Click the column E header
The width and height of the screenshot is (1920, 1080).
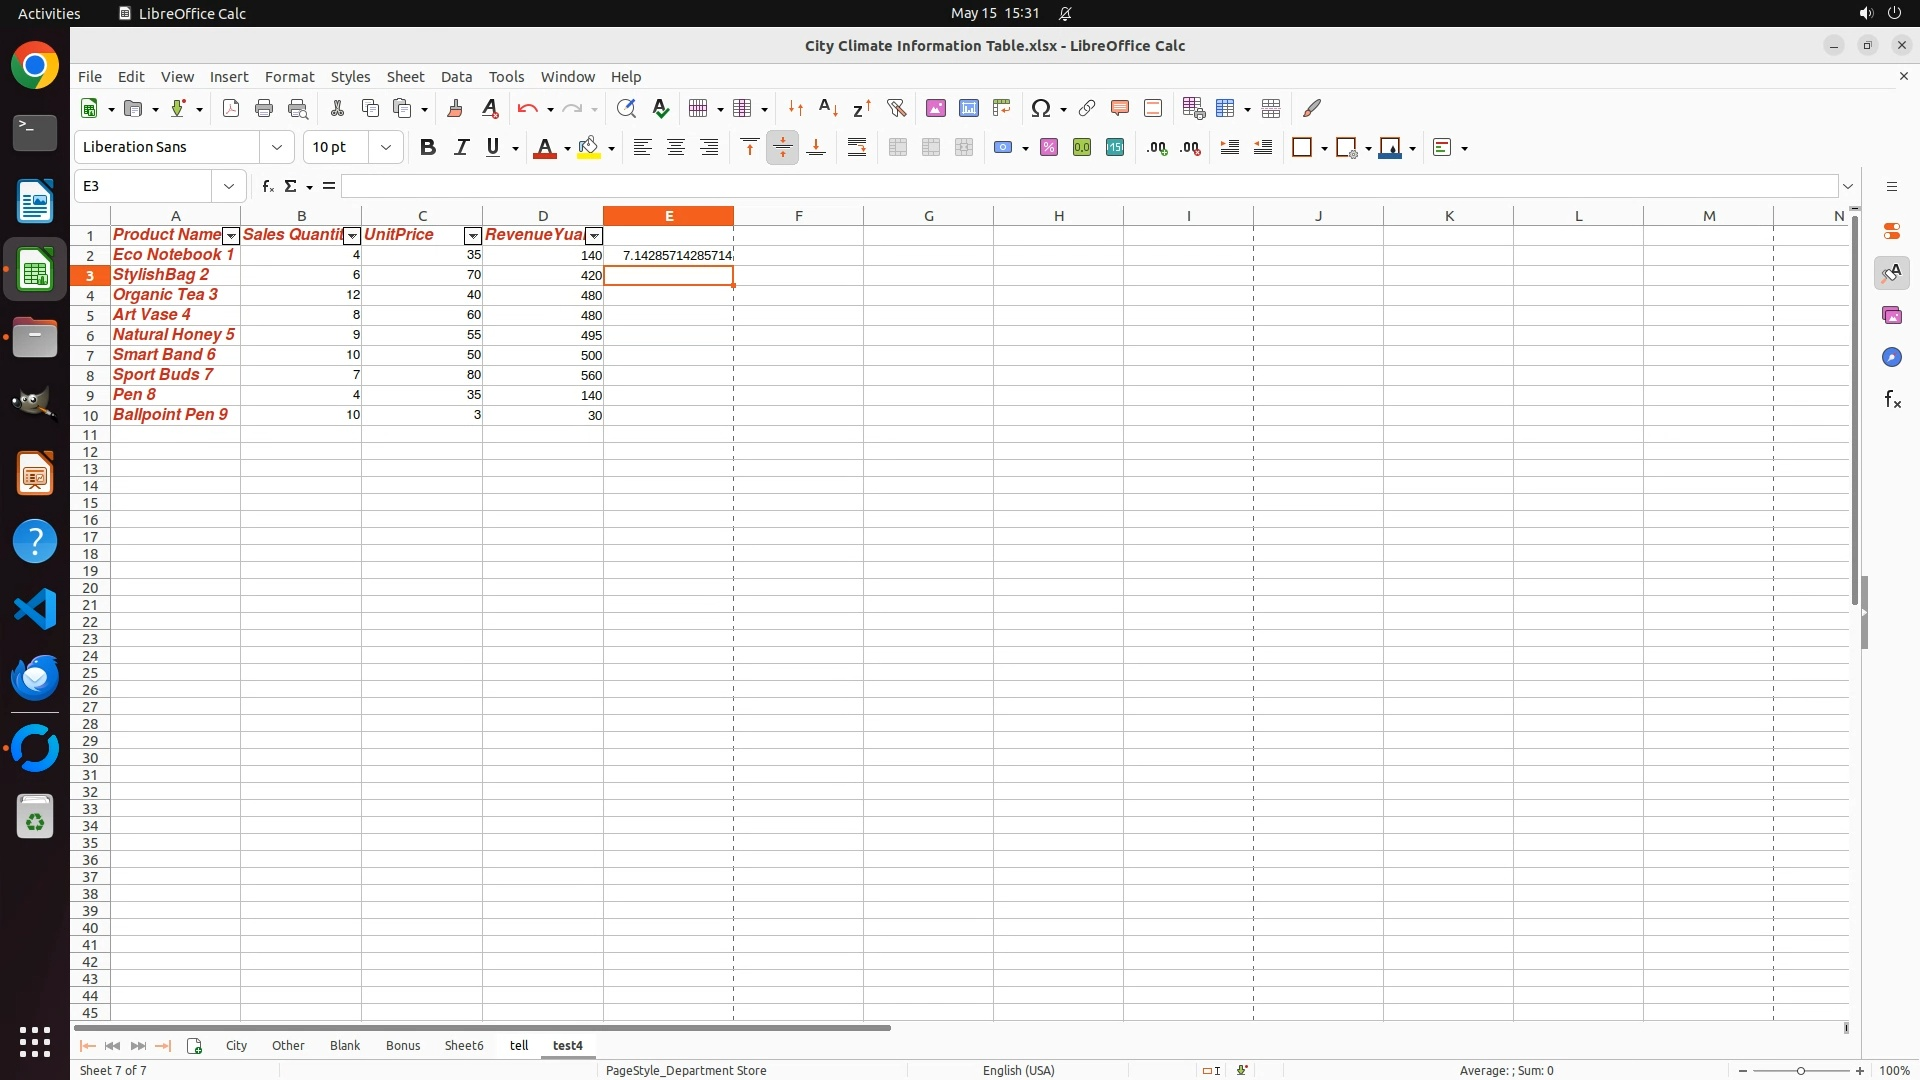click(668, 215)
